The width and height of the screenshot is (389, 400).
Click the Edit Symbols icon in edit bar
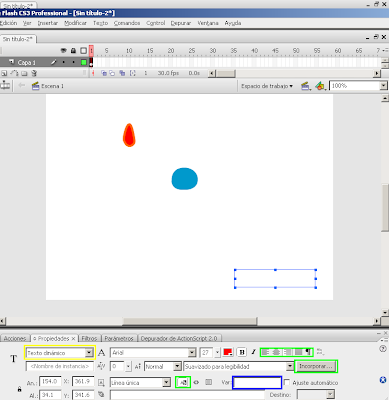pyautogui.click(x=320, y=86)
